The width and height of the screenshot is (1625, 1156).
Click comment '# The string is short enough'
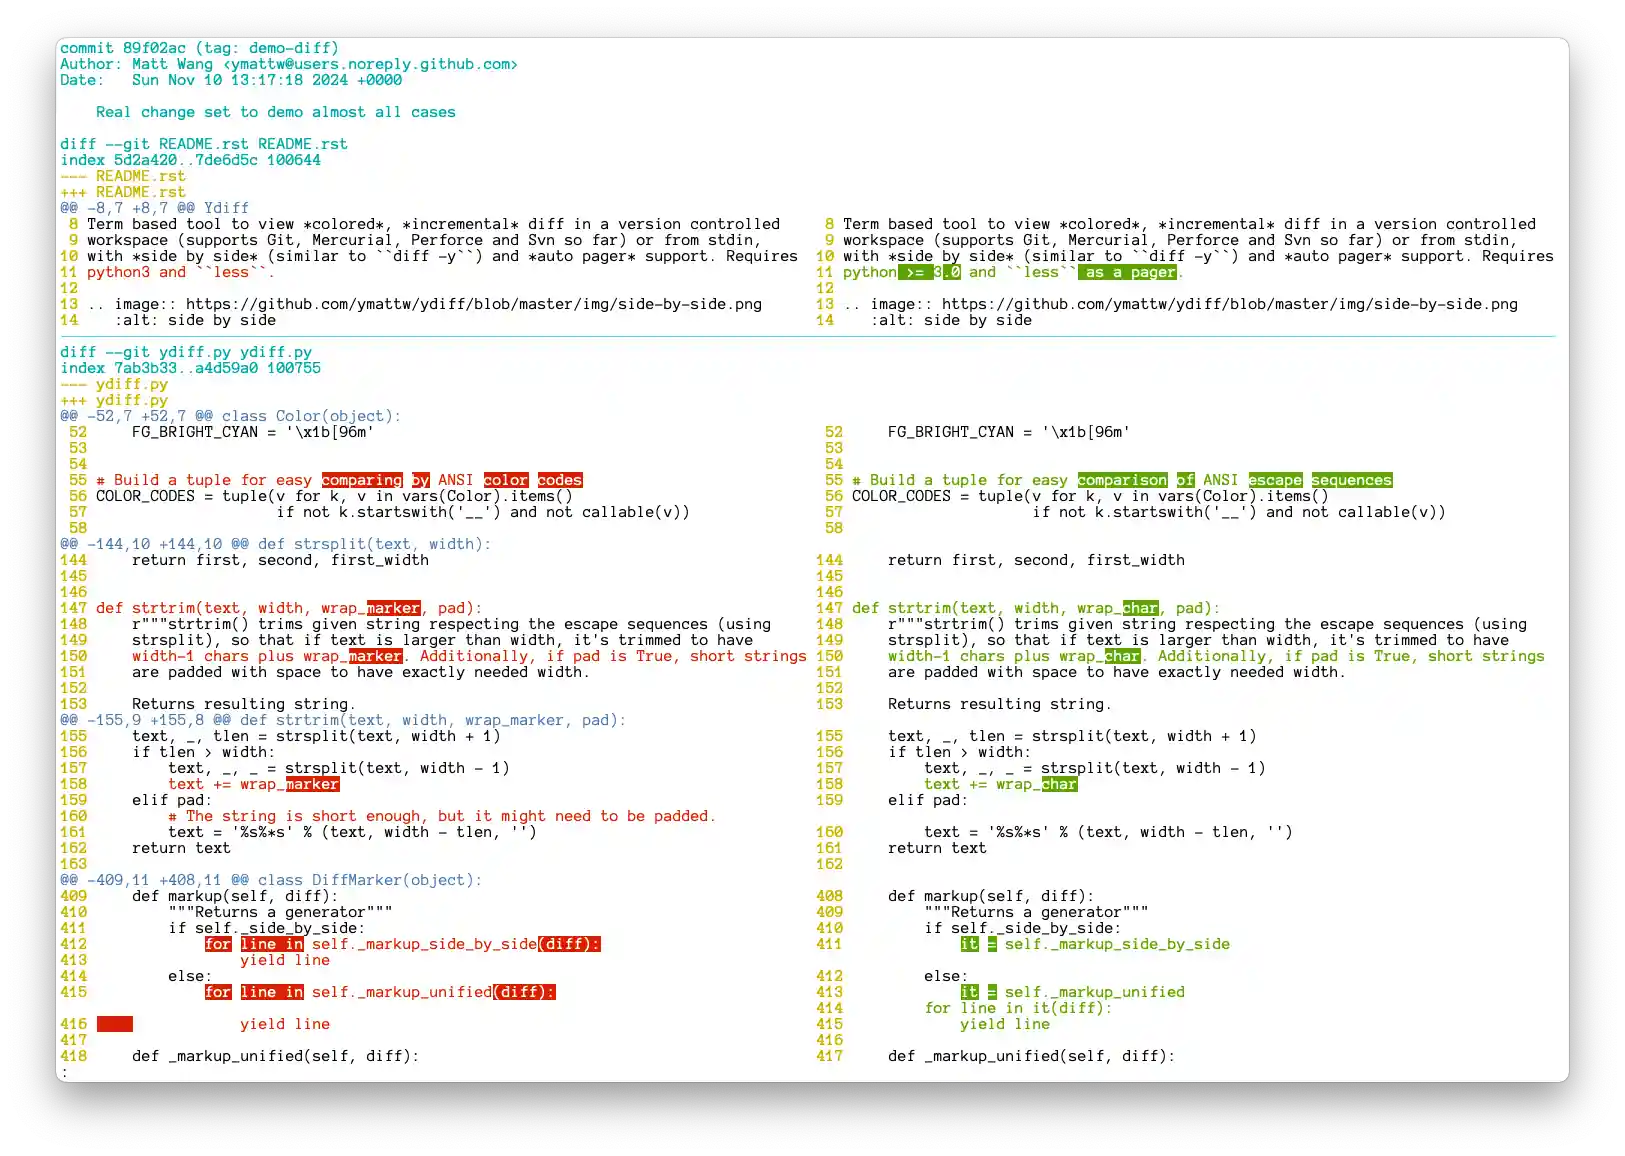tap(442, 816)
